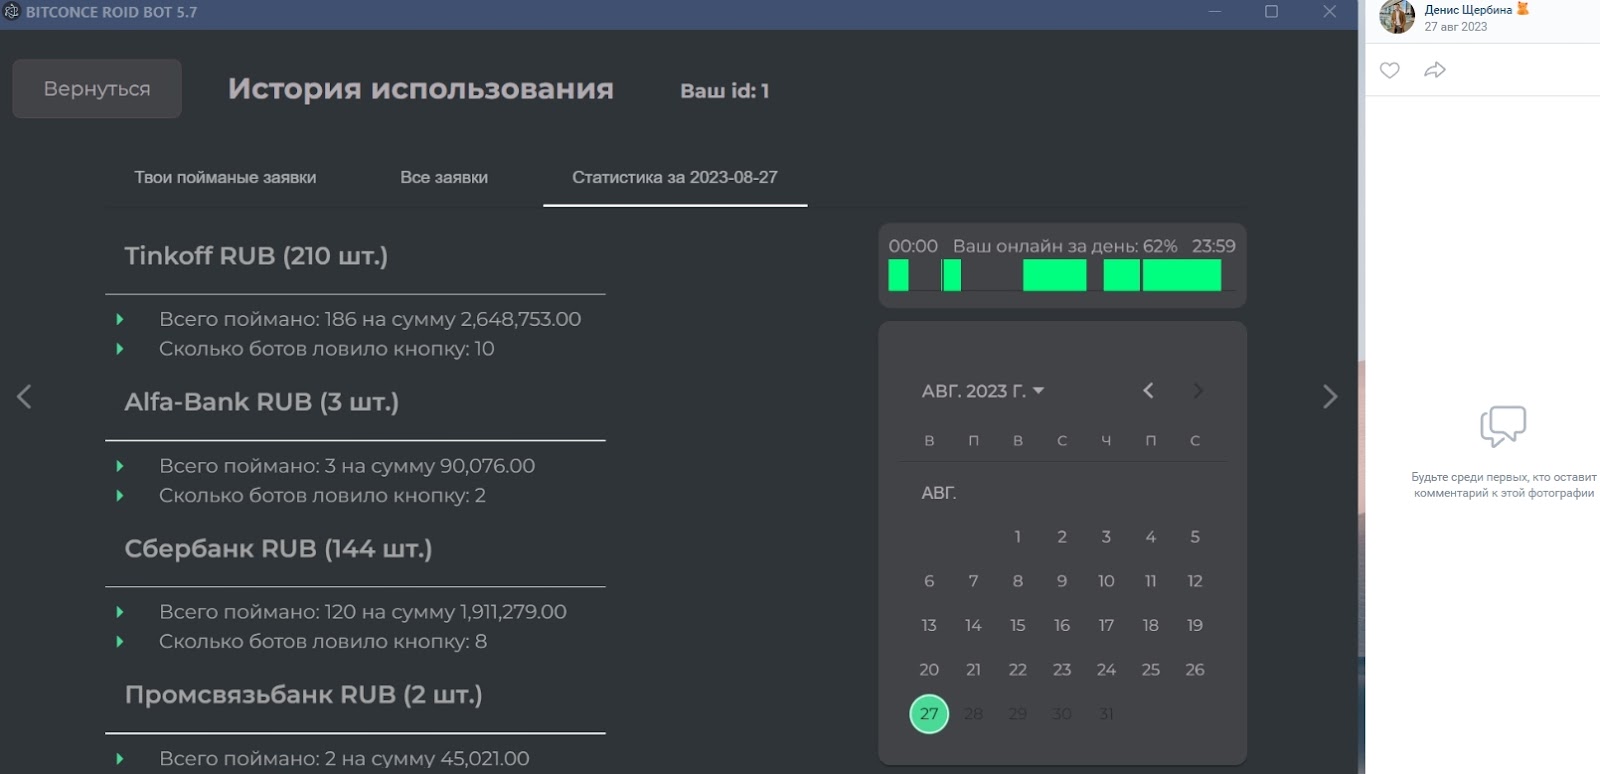
Task: Click the share arrow icon
Action: click(x=1435, y=70)
